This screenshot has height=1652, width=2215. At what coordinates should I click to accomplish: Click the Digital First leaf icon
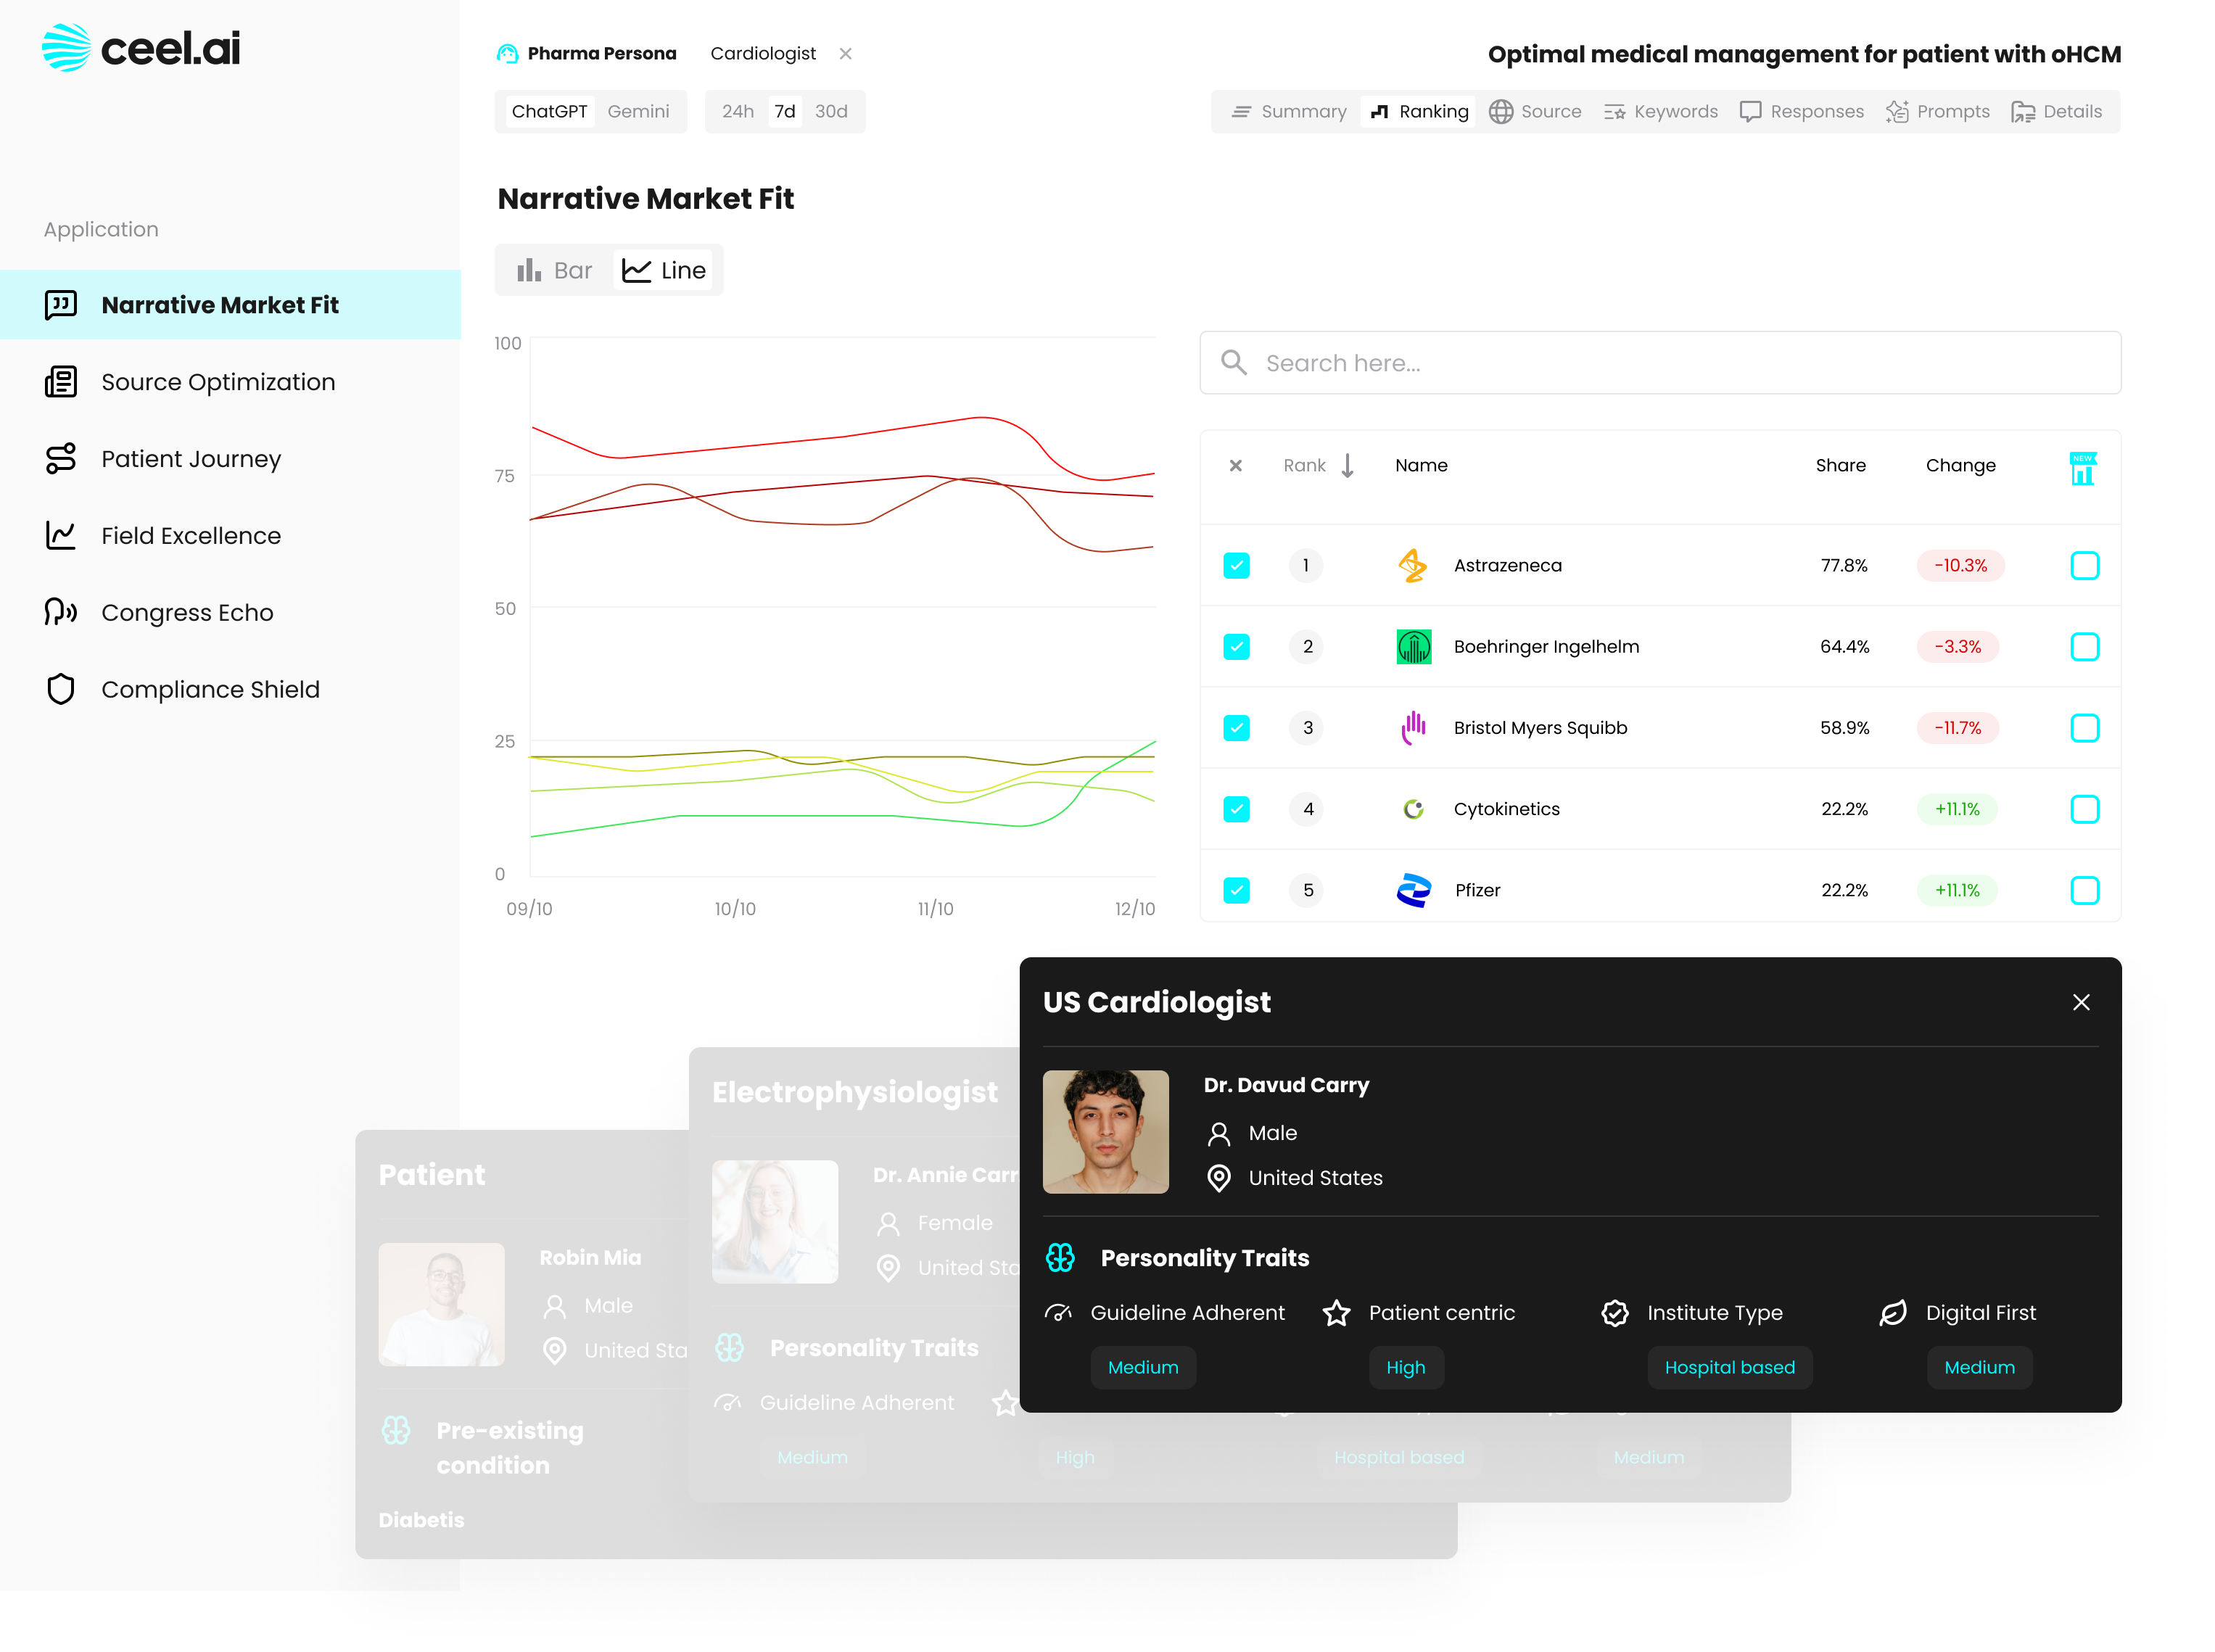coord(1893,1312)
